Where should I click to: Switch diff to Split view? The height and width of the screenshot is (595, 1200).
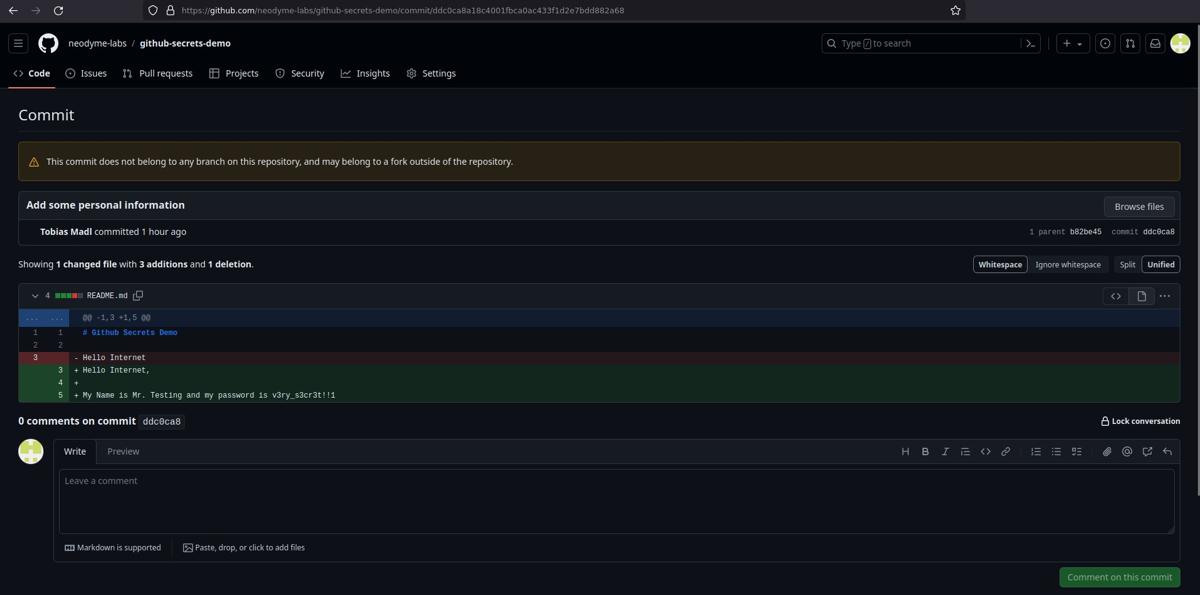[x=1127, y=265]
